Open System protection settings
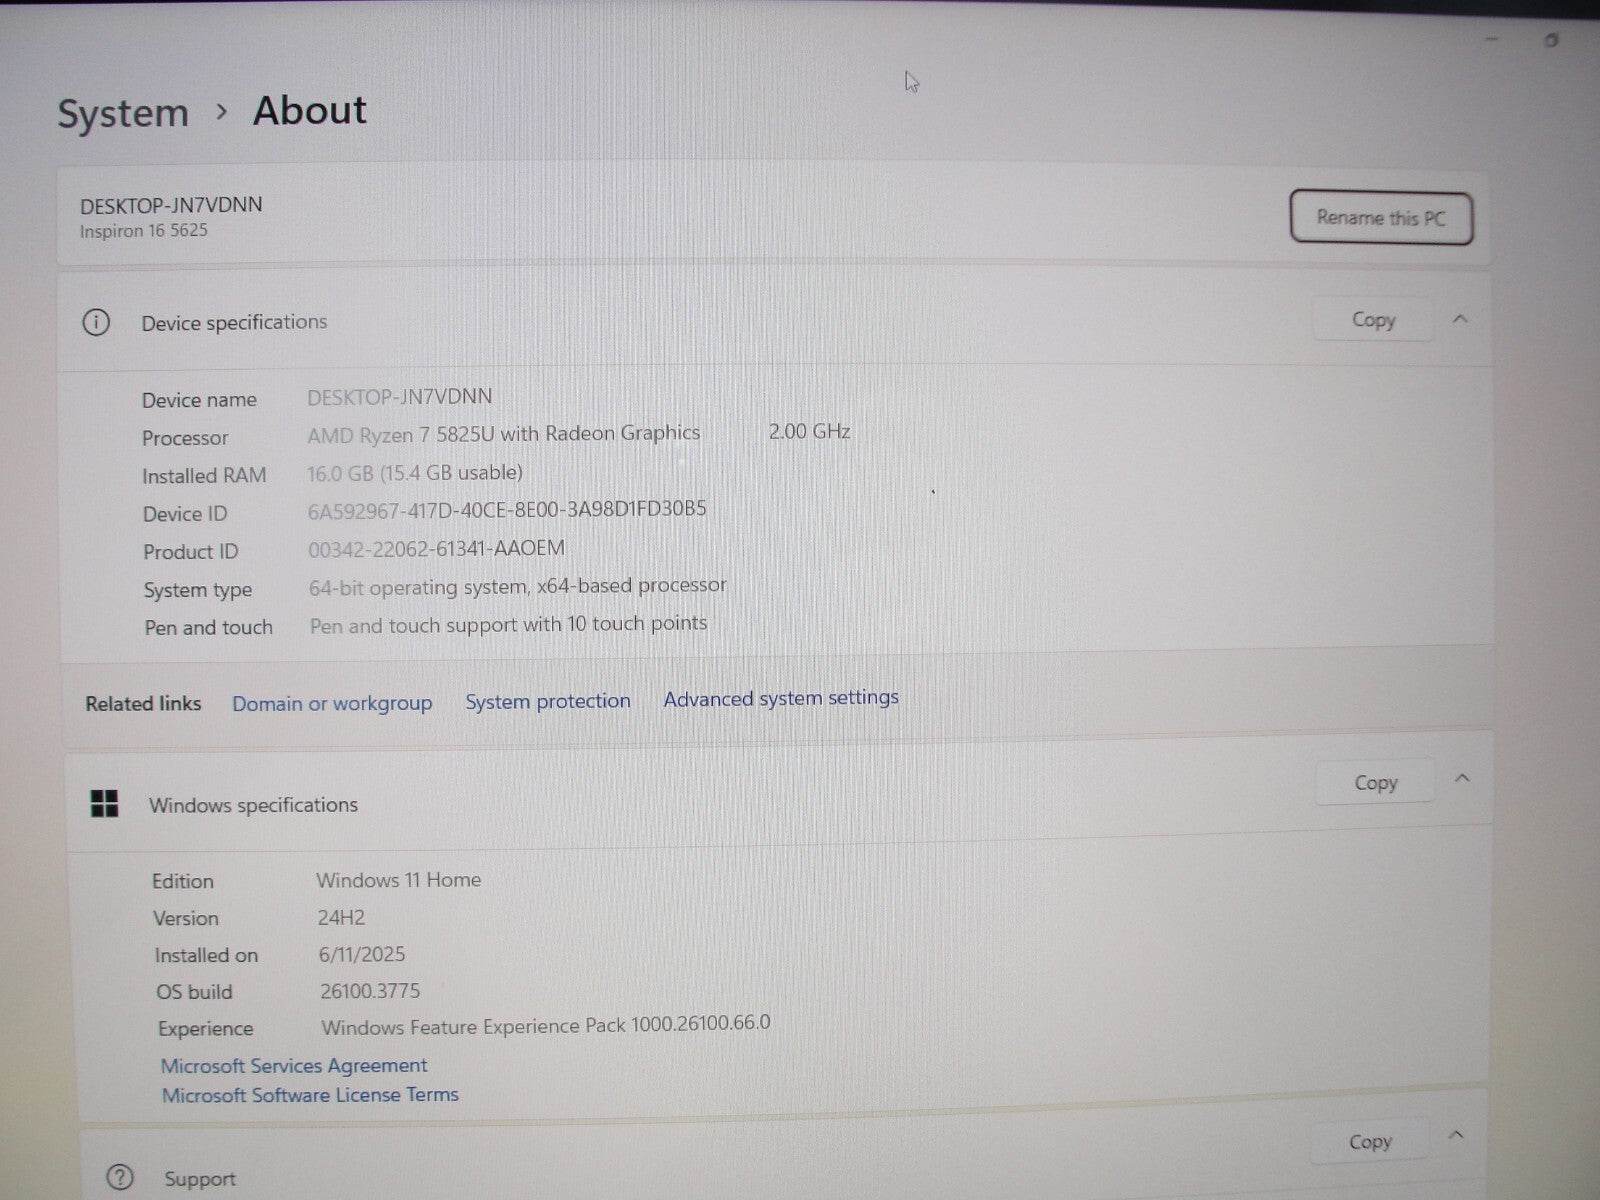The width and height of the screenshot is (1600, 1200). 547,701
